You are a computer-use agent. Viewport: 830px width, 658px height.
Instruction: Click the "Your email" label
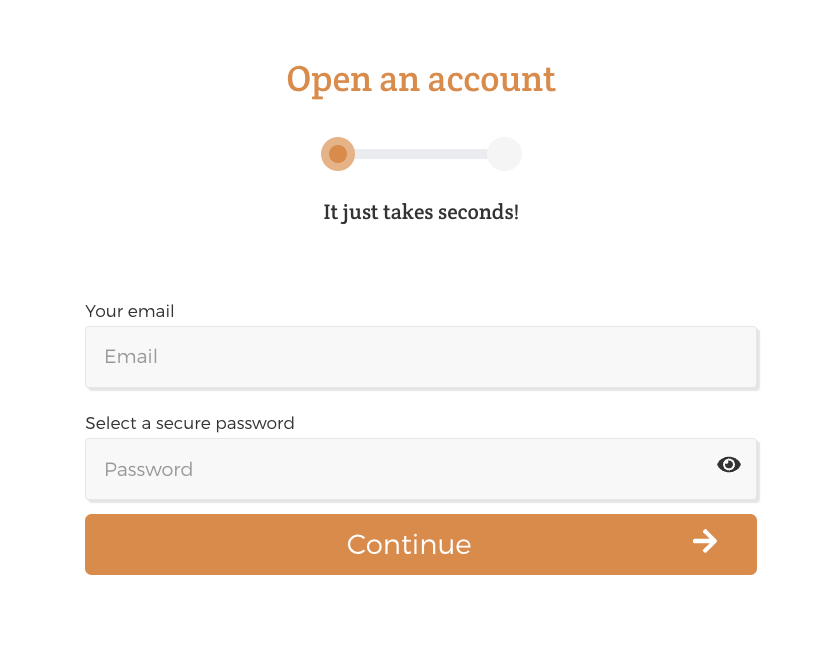[x=130, y=311]
